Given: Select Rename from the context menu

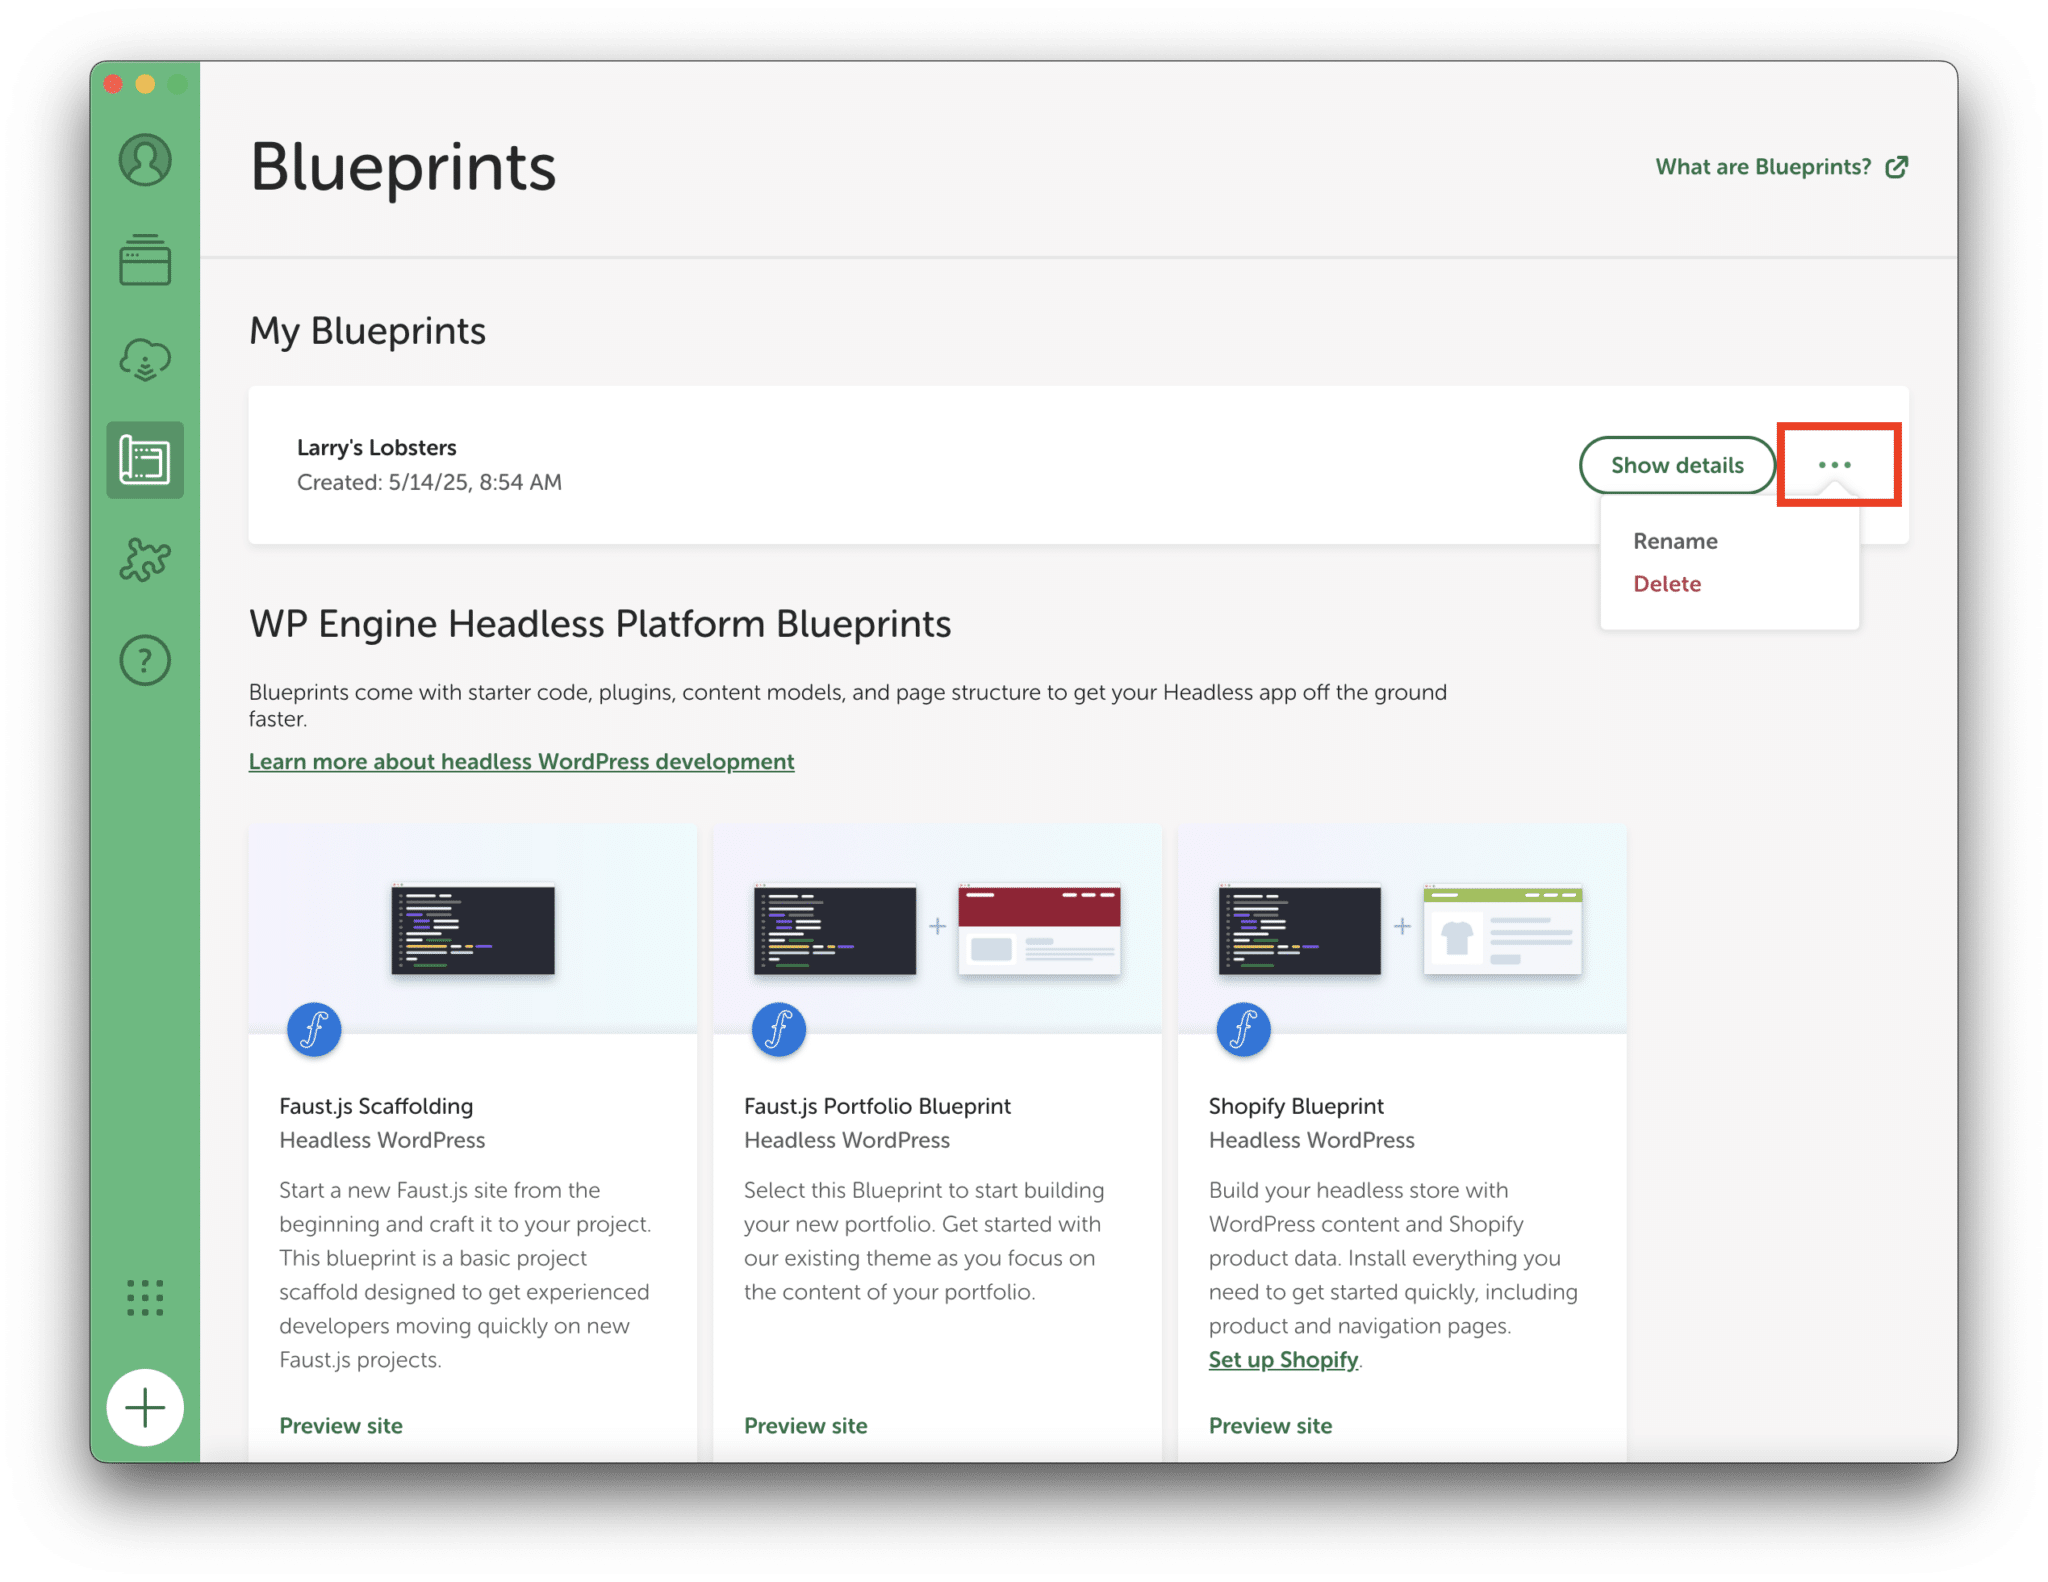Looking at the screenshot, I should (x=1674, y=541).
